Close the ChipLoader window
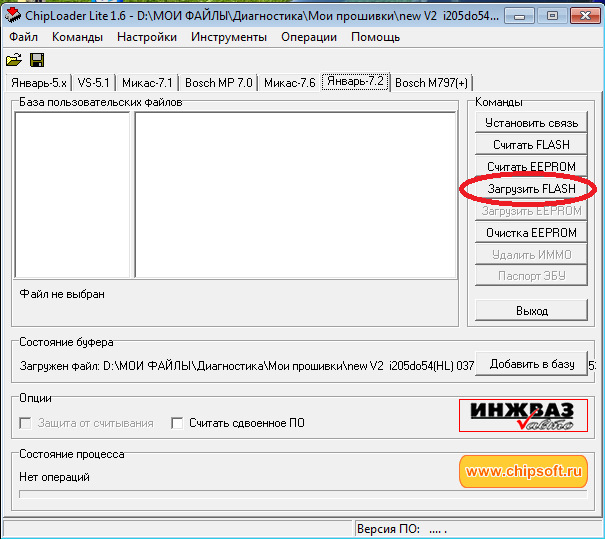 click(585, 16)
